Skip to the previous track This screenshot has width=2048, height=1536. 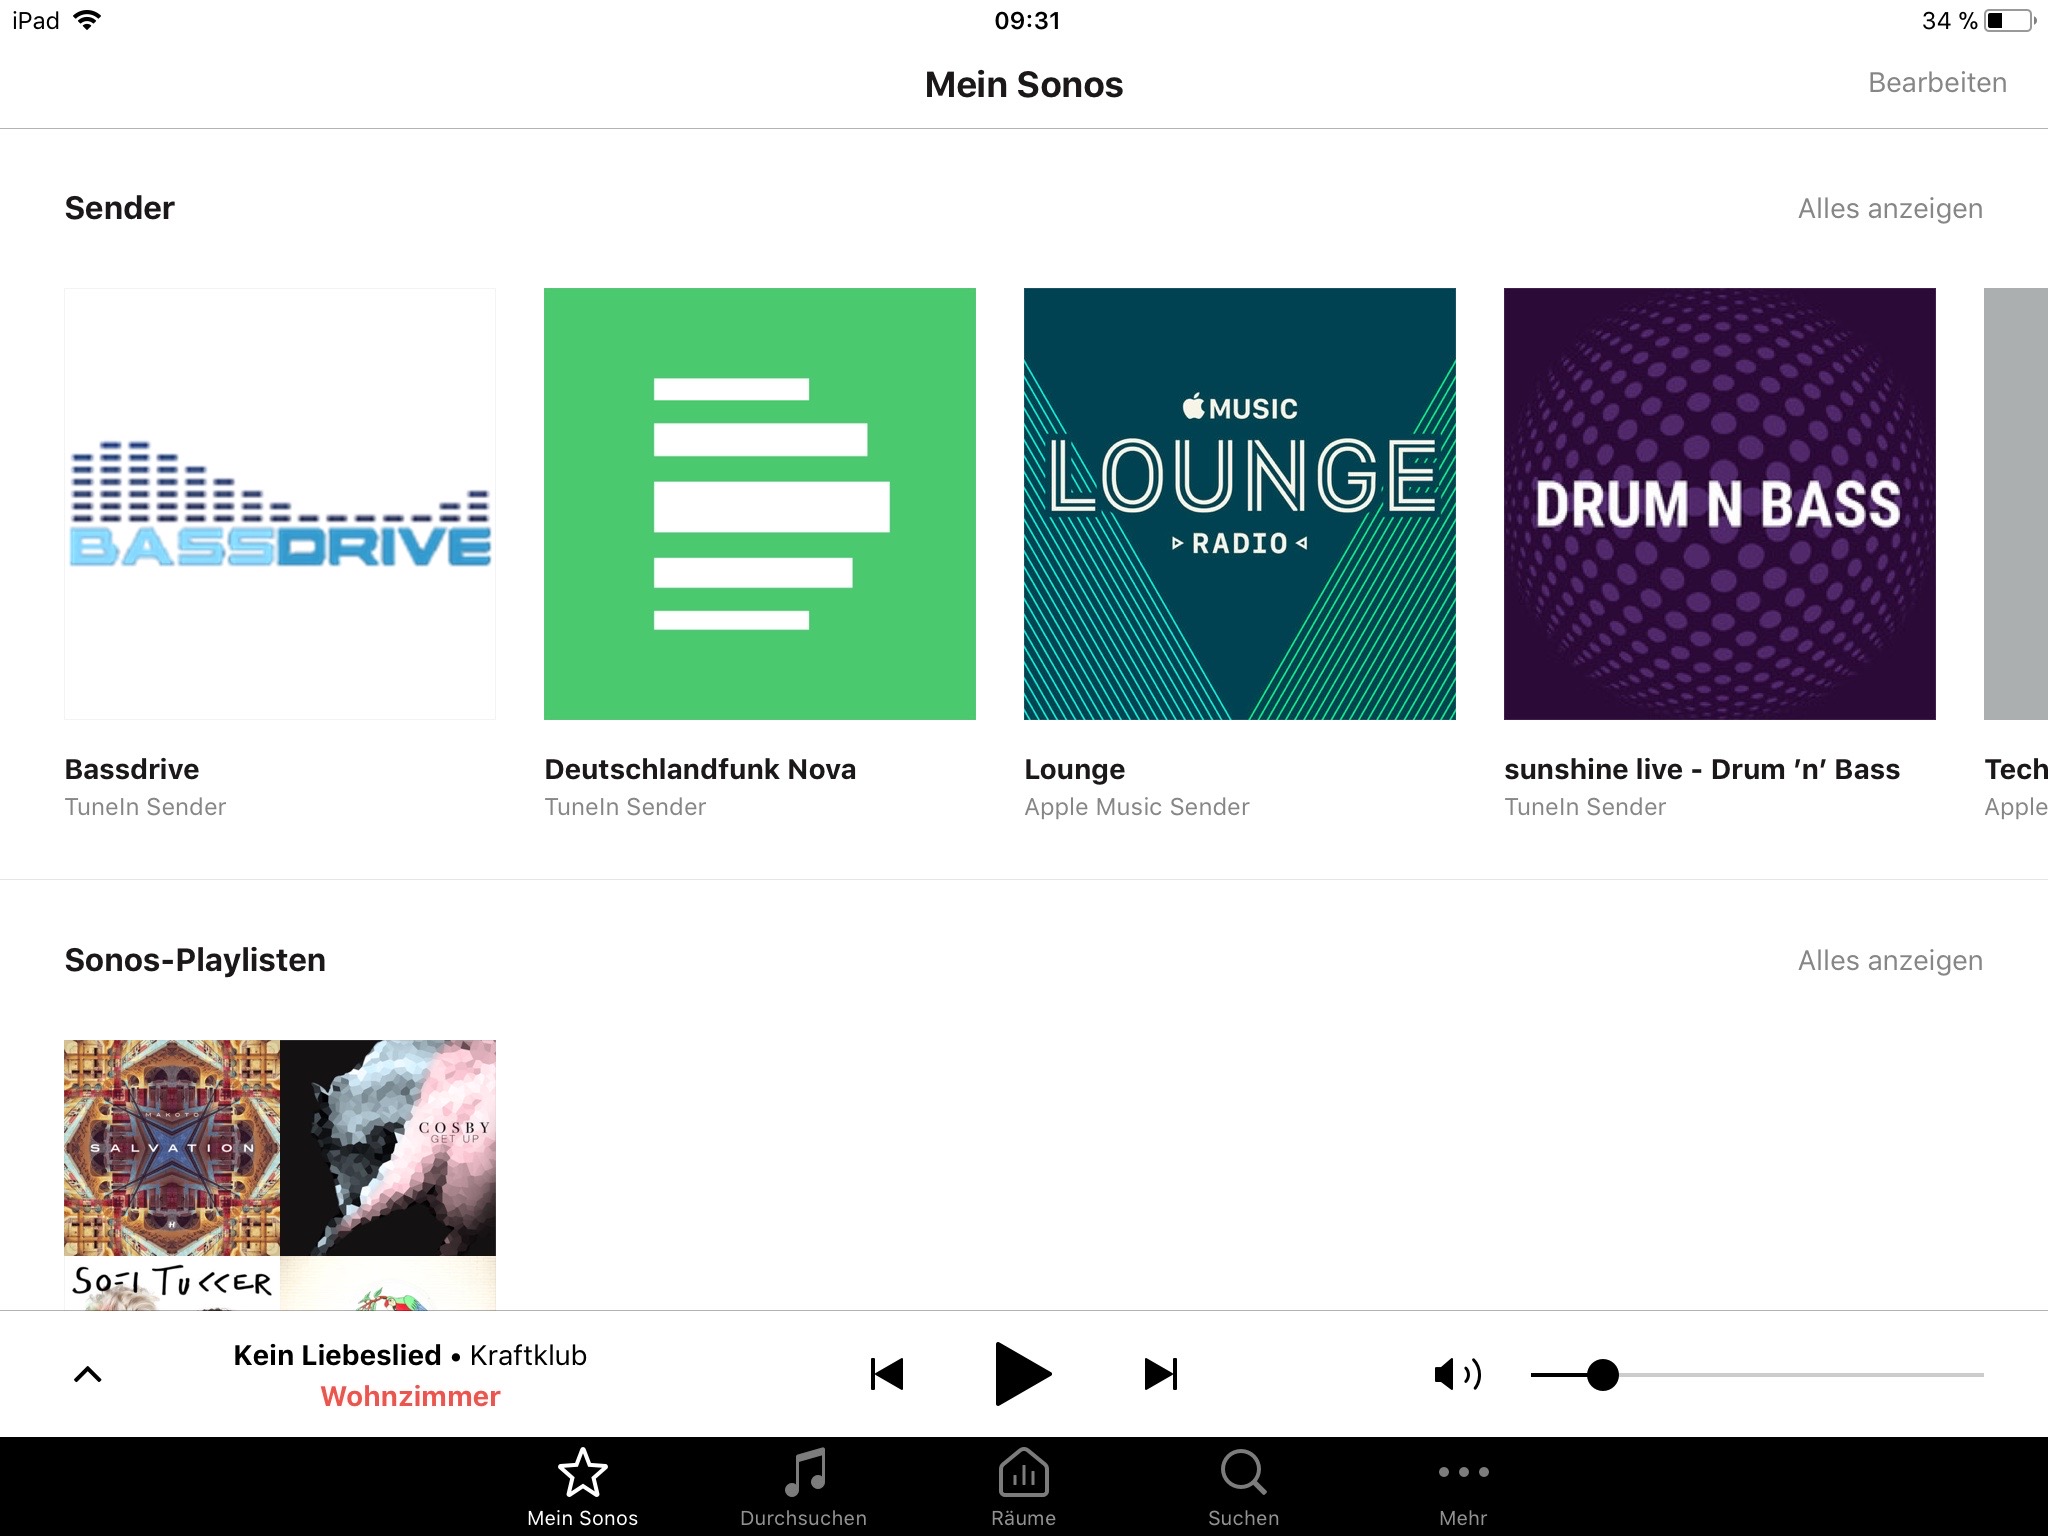887,1374
